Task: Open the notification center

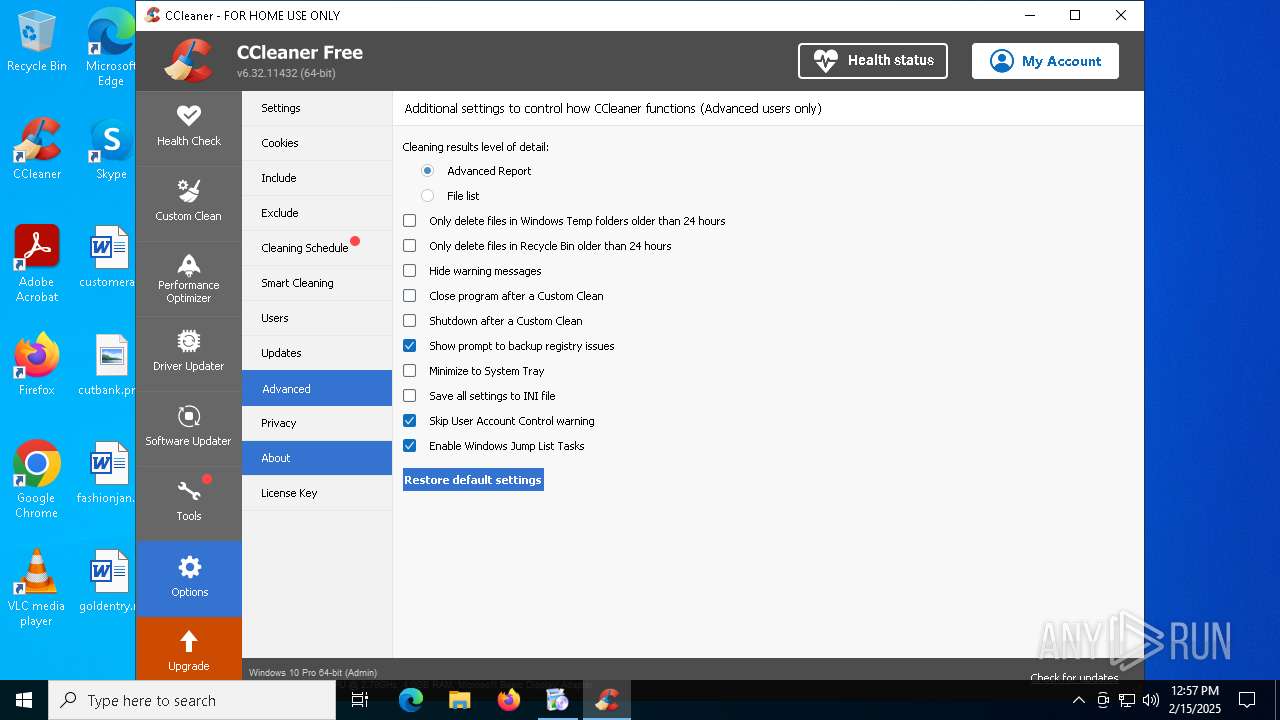Action: (x=1247, y=700)
